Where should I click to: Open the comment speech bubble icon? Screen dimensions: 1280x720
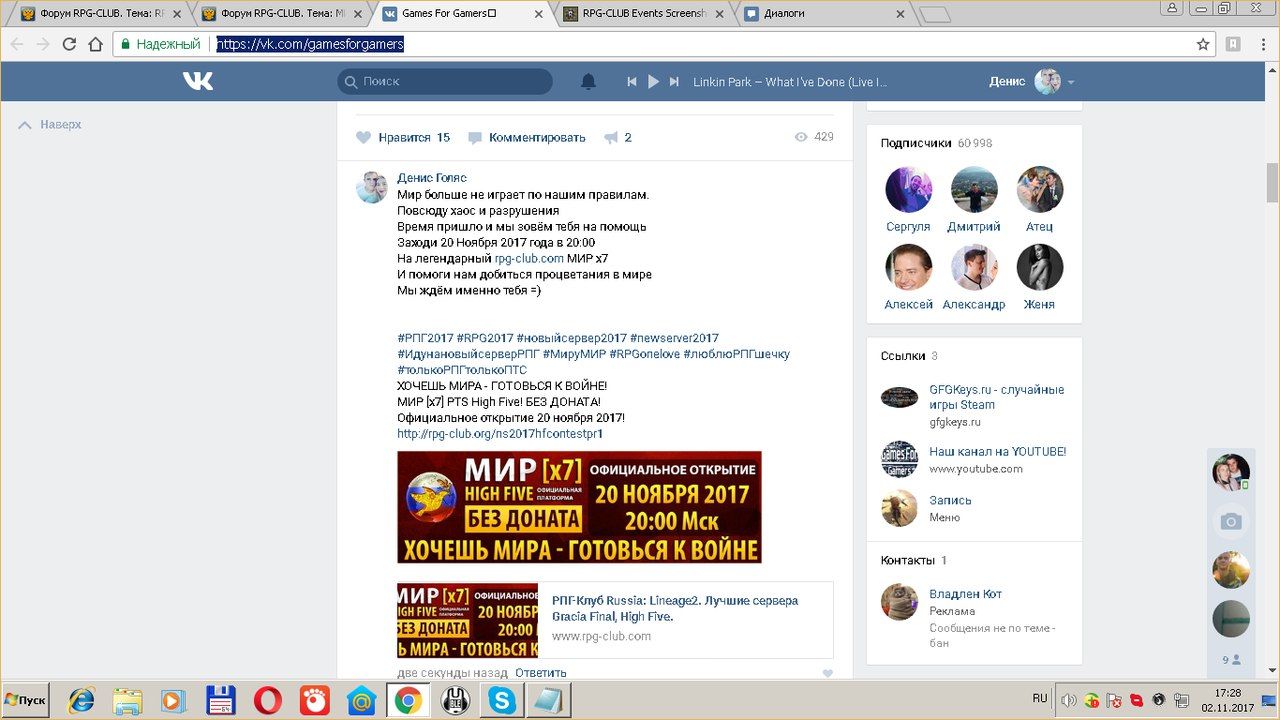(x=475, y=138)
